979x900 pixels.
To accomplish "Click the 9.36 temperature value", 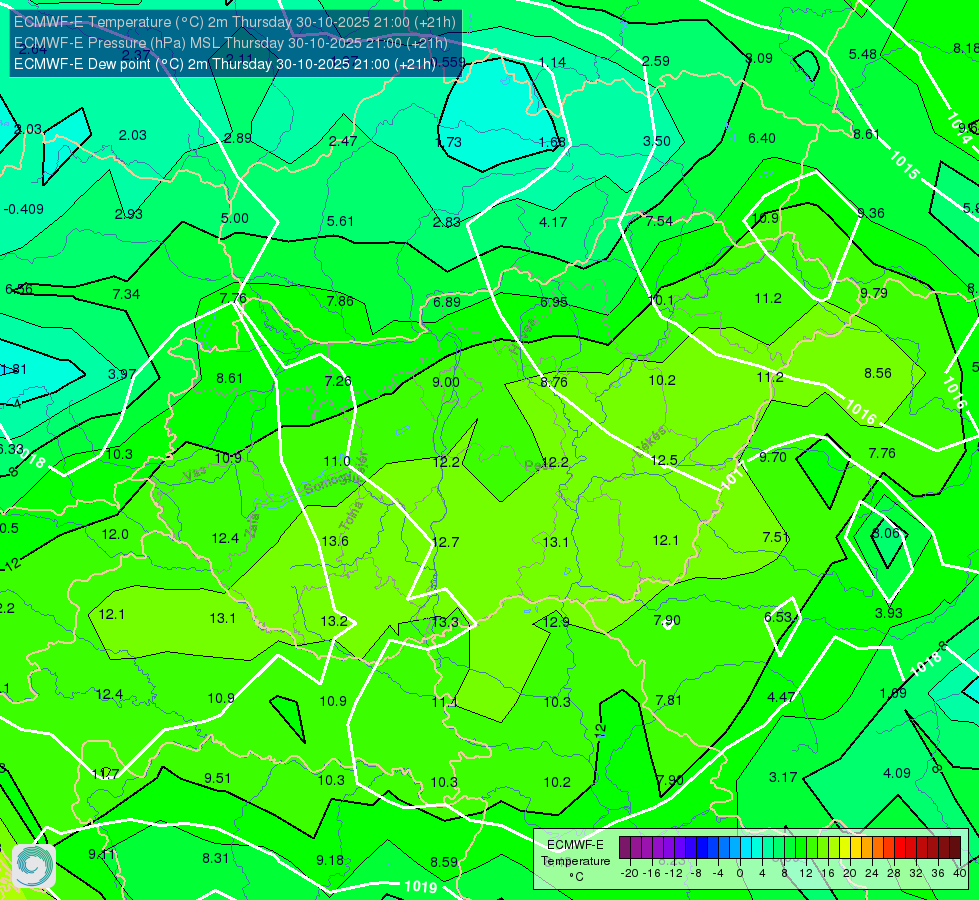I will tap(870, 214).
